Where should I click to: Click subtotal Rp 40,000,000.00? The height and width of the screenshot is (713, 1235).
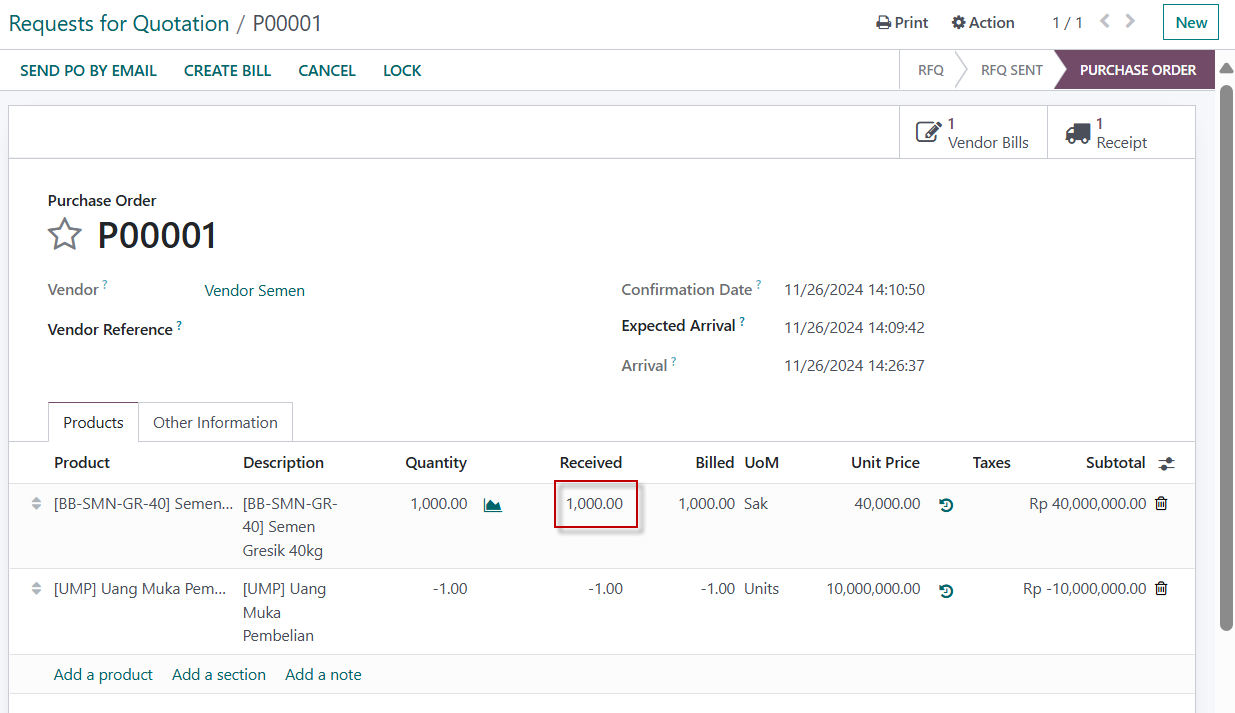click(x=1087, y=503)
